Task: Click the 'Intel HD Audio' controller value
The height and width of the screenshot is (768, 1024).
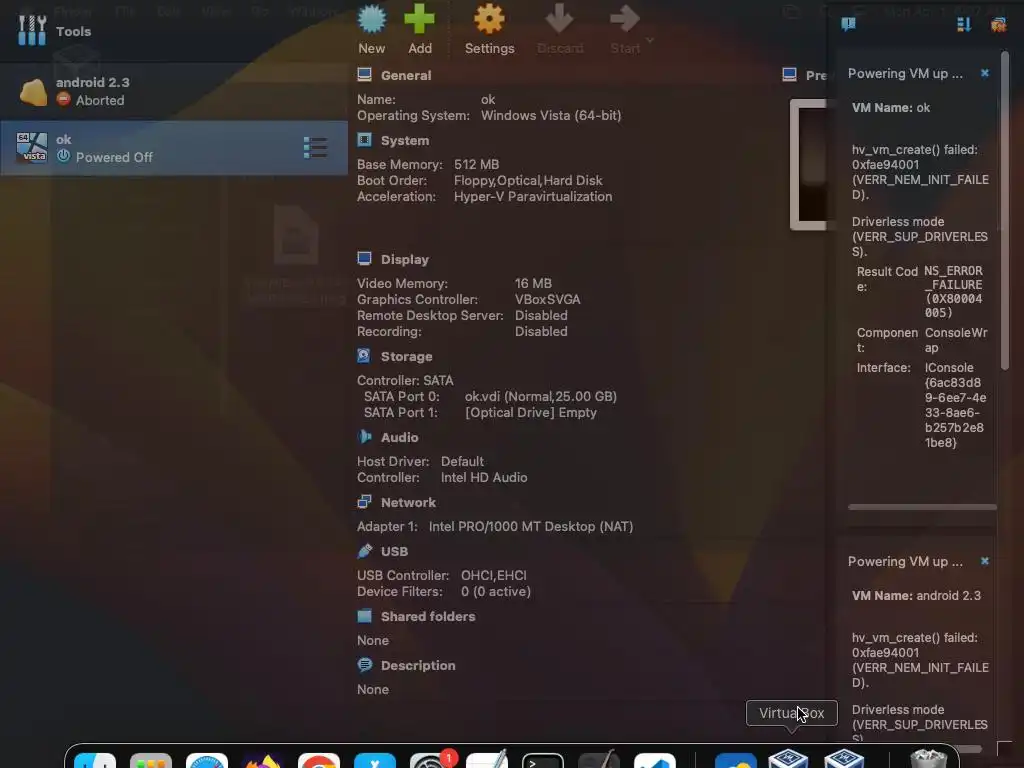Action: (x=484, y=477)
